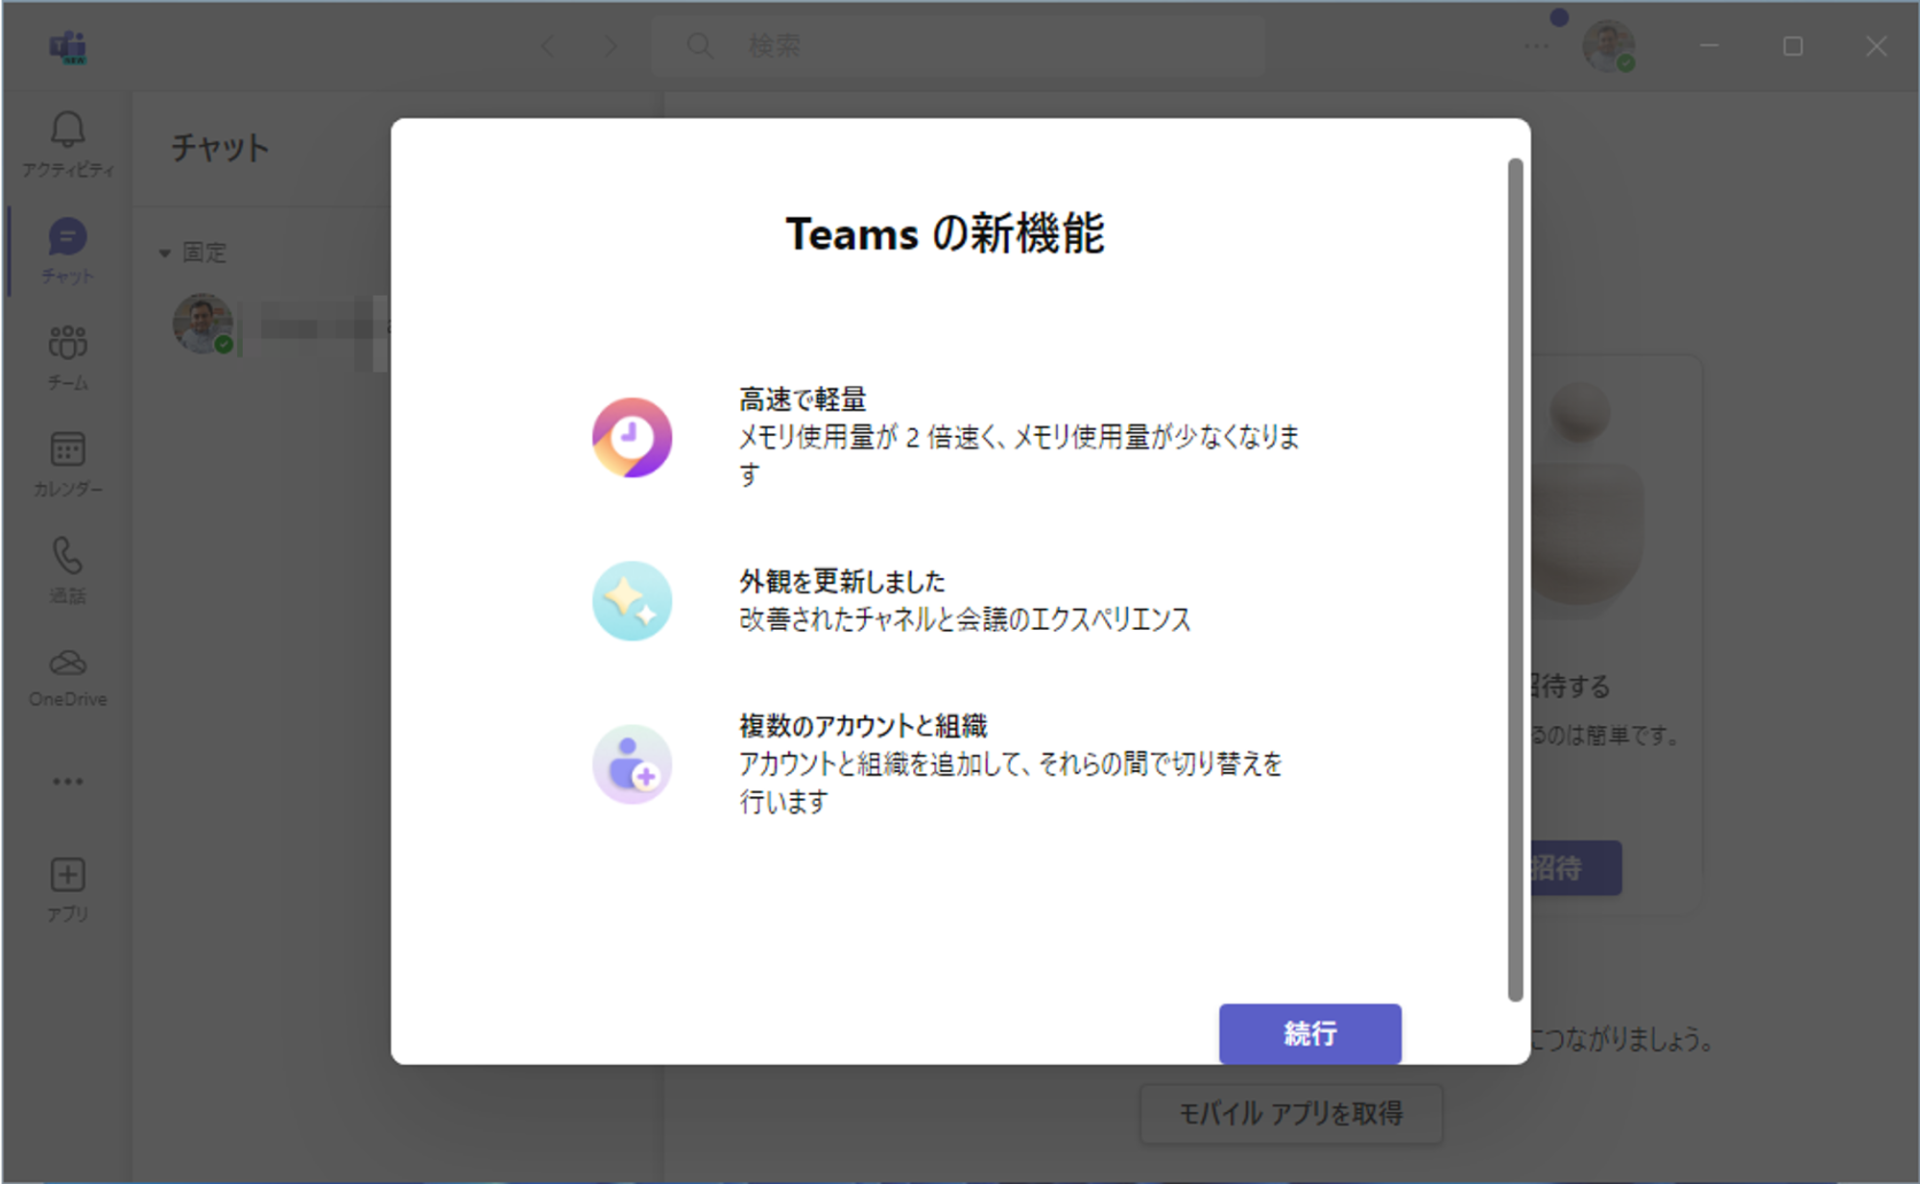Collapse the 固定 (Pinned) chat section
The height and width of the screenshot is (1184, 1920).
pyautogui.click(x=166, y=252)
